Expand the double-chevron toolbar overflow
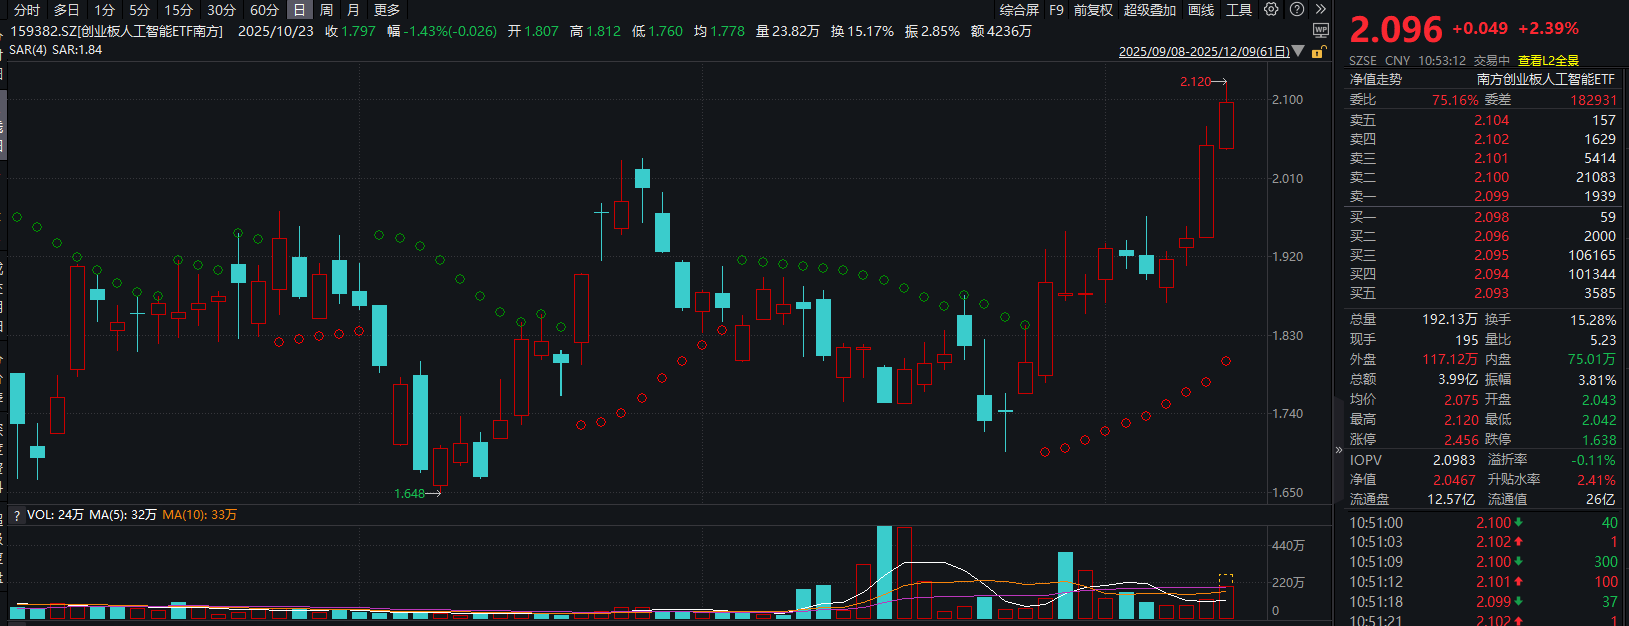The image size is (1629, 626). 1320,9
